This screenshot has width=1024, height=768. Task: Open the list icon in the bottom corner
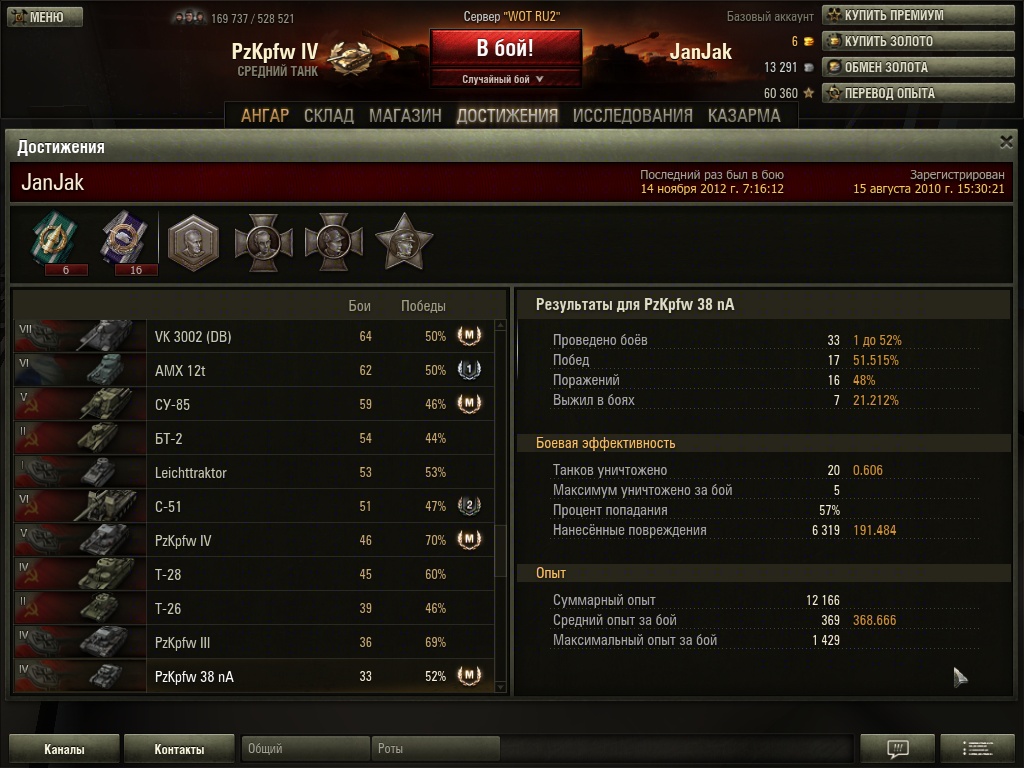[978, 748]
